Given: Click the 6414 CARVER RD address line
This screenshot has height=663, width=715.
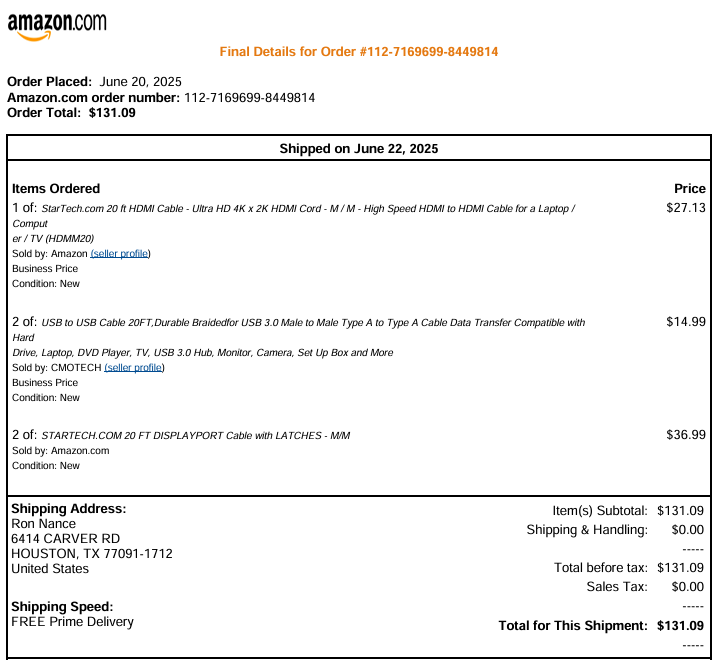Looking at the screenshot, I should pos(66,539).
